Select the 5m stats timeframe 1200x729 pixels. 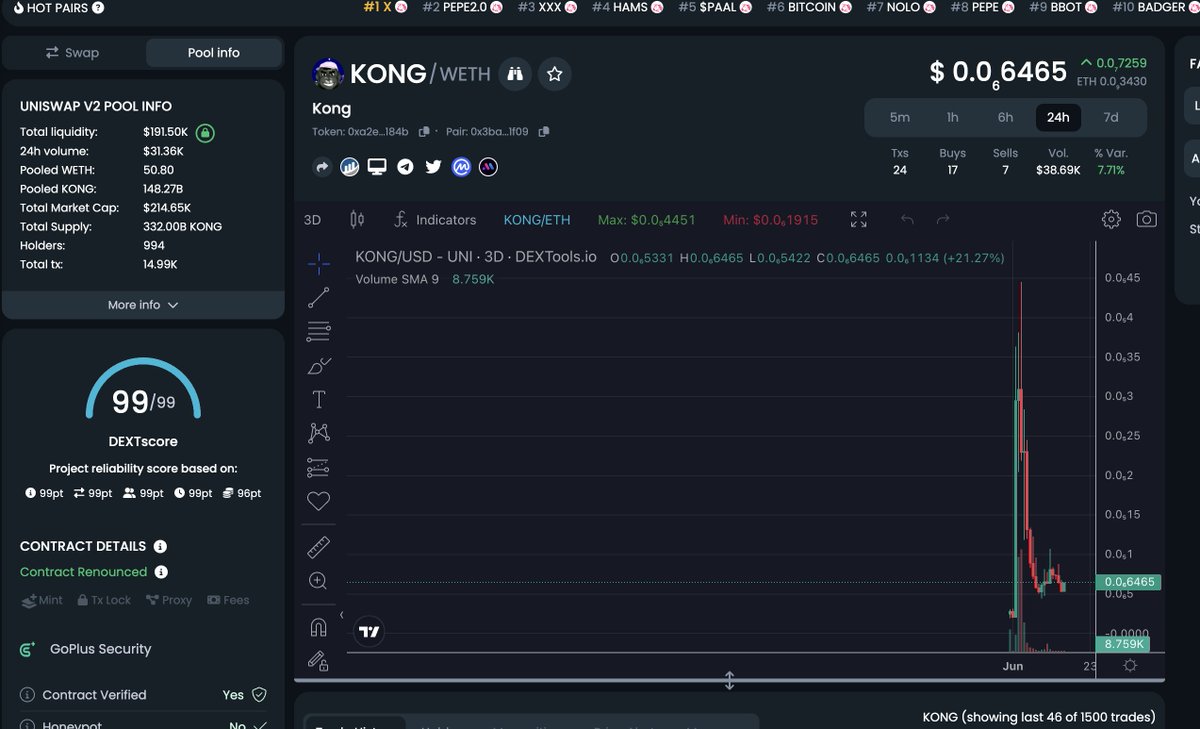900,117
